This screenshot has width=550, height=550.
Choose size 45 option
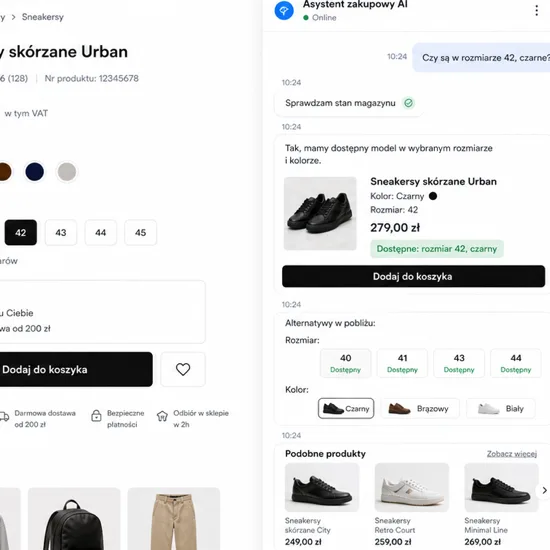pyautogui.click(x=141, y=233)
